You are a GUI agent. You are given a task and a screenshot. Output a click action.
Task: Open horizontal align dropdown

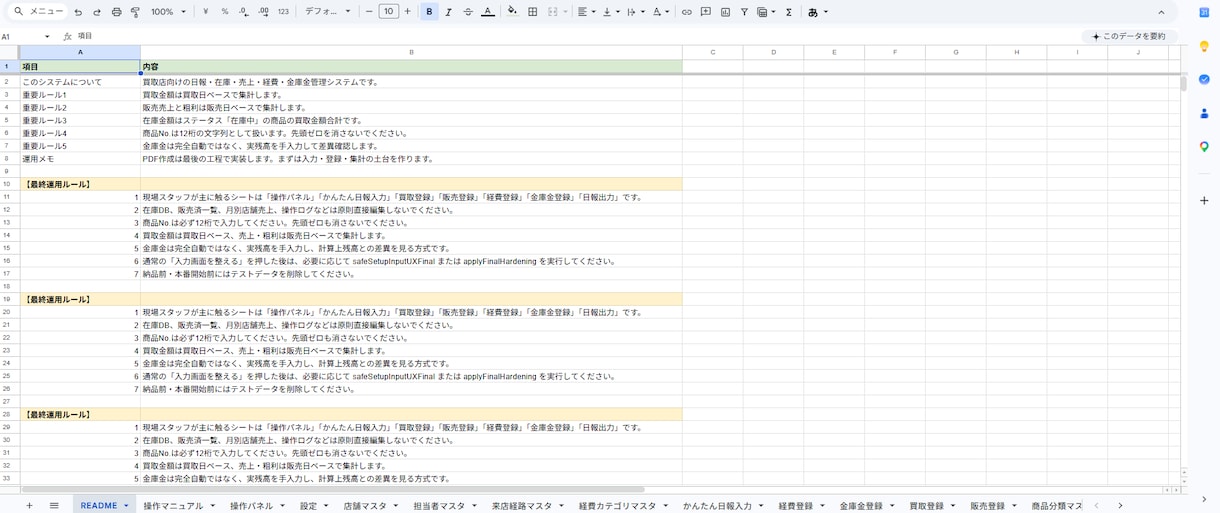pos(586,12)
